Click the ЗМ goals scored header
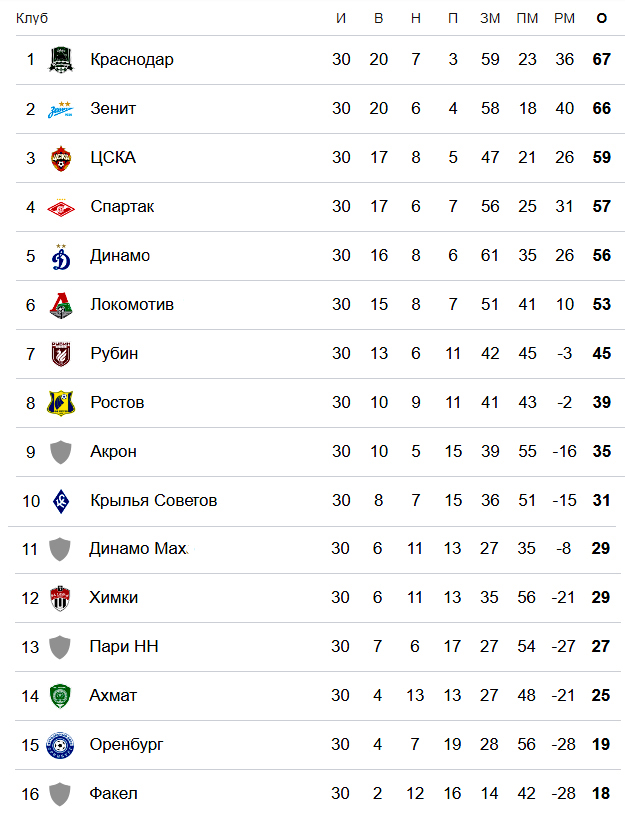This screenshot has width=625, height=819. [x=490, y=18]
